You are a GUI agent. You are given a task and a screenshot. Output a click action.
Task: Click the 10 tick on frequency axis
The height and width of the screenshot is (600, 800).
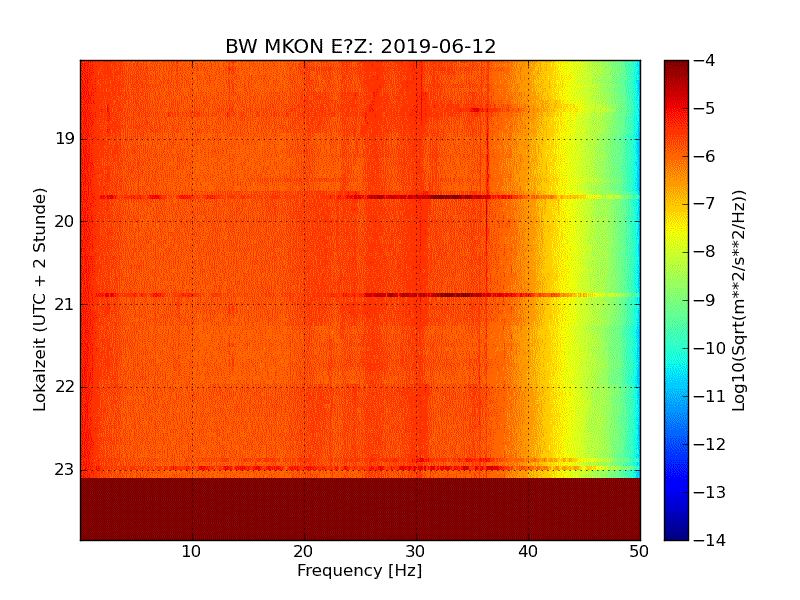191,552
